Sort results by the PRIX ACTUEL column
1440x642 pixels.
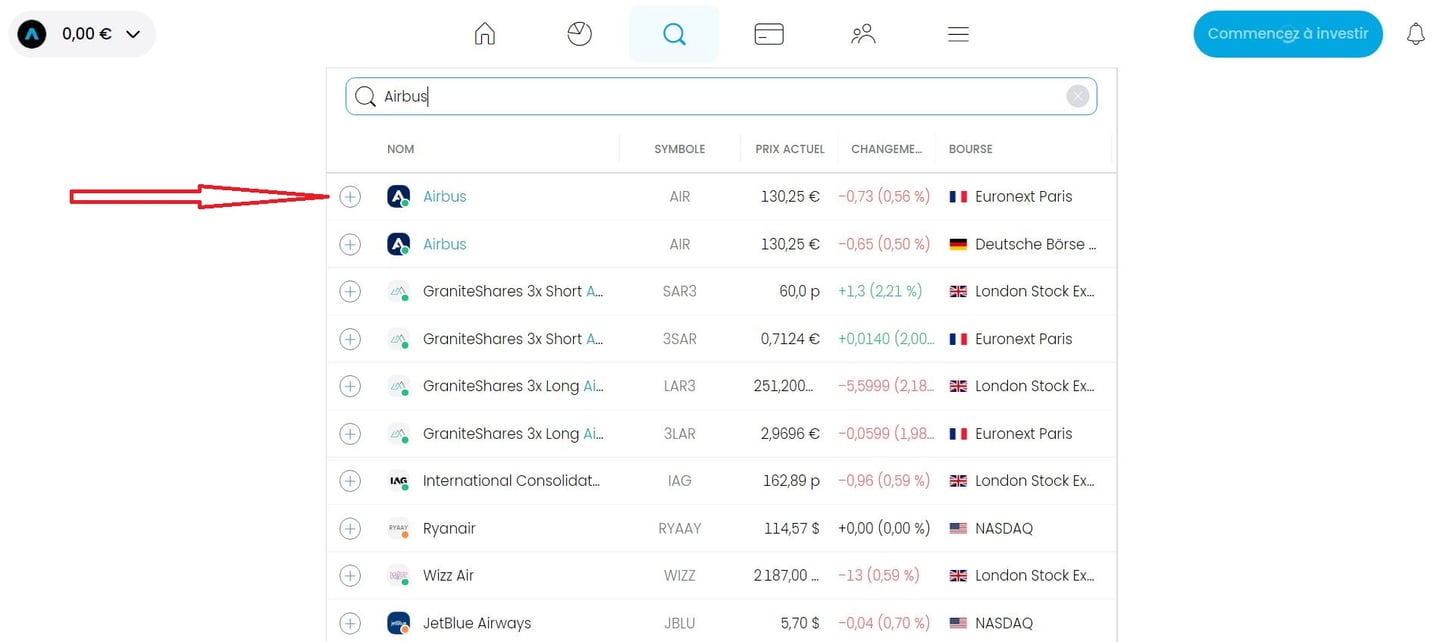(789, 148)
